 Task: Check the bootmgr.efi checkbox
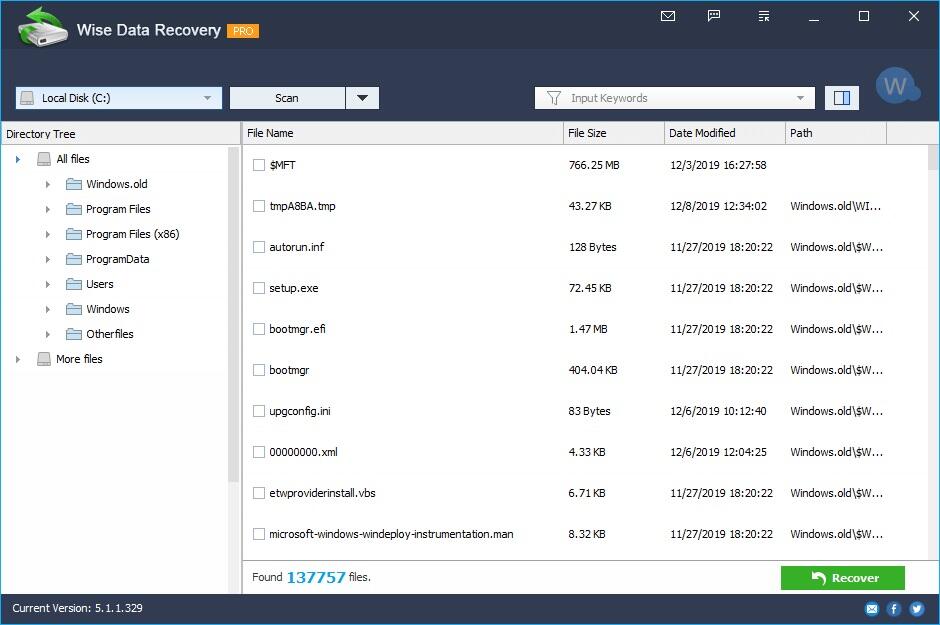258,329
